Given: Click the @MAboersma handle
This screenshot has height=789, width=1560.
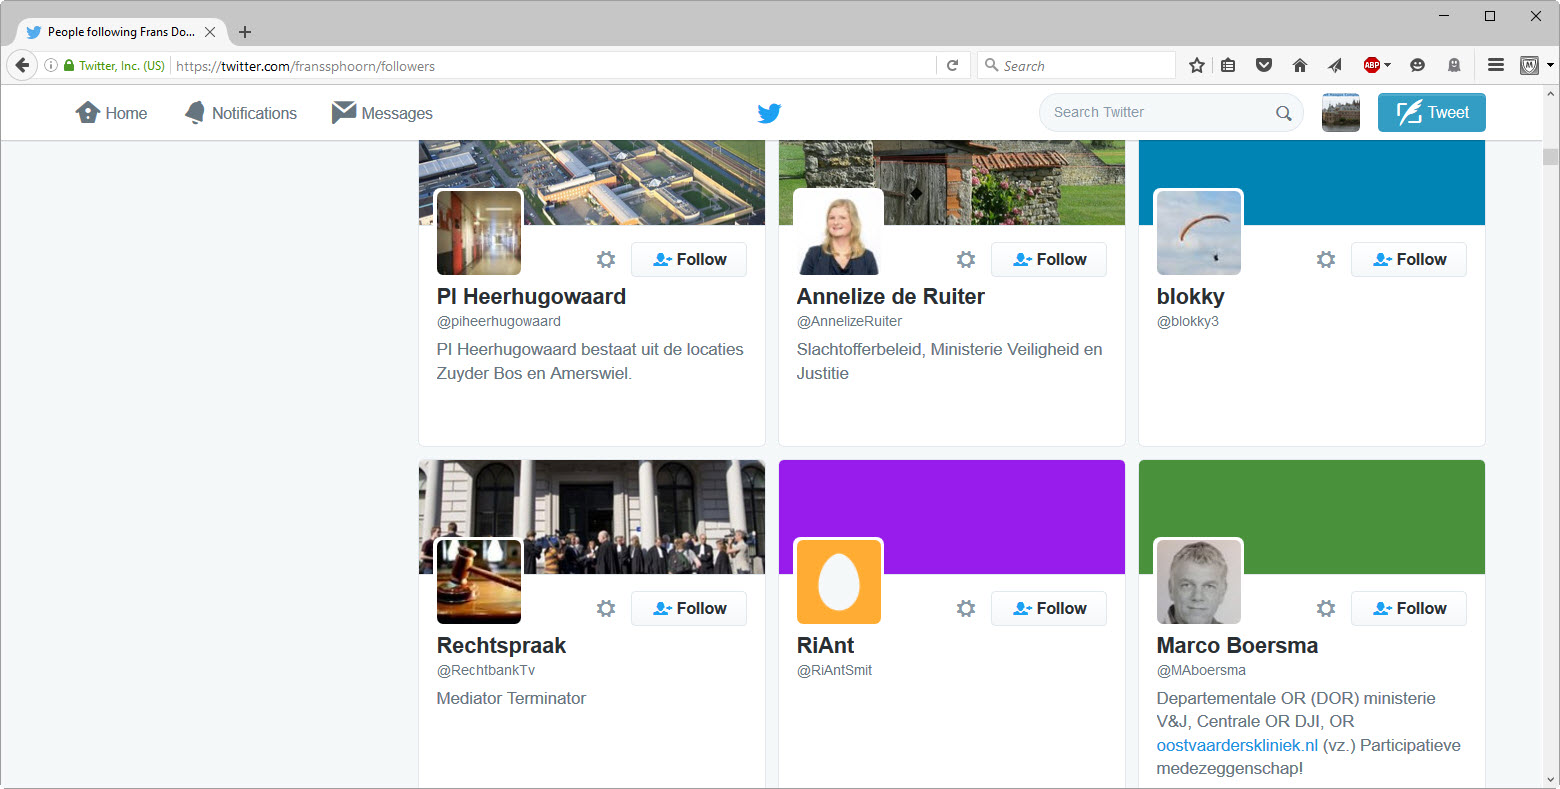Looking at the screenshot, I should (x=1201, y=670).
